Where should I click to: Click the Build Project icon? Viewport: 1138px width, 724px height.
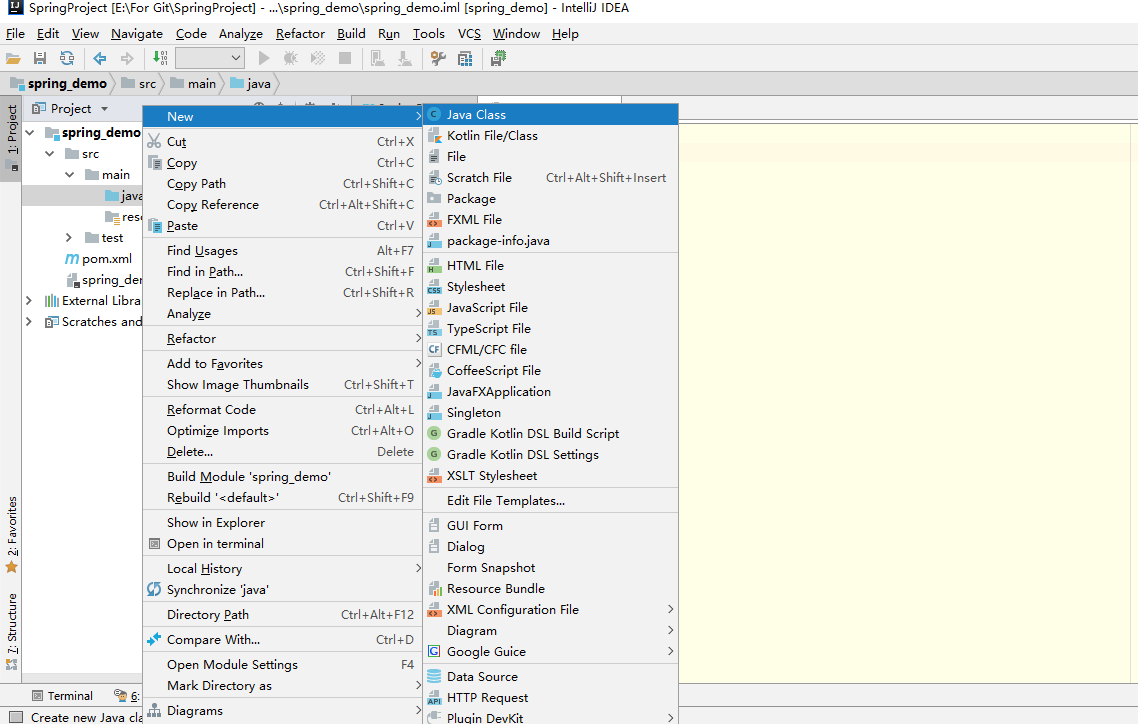pos(160,58)
